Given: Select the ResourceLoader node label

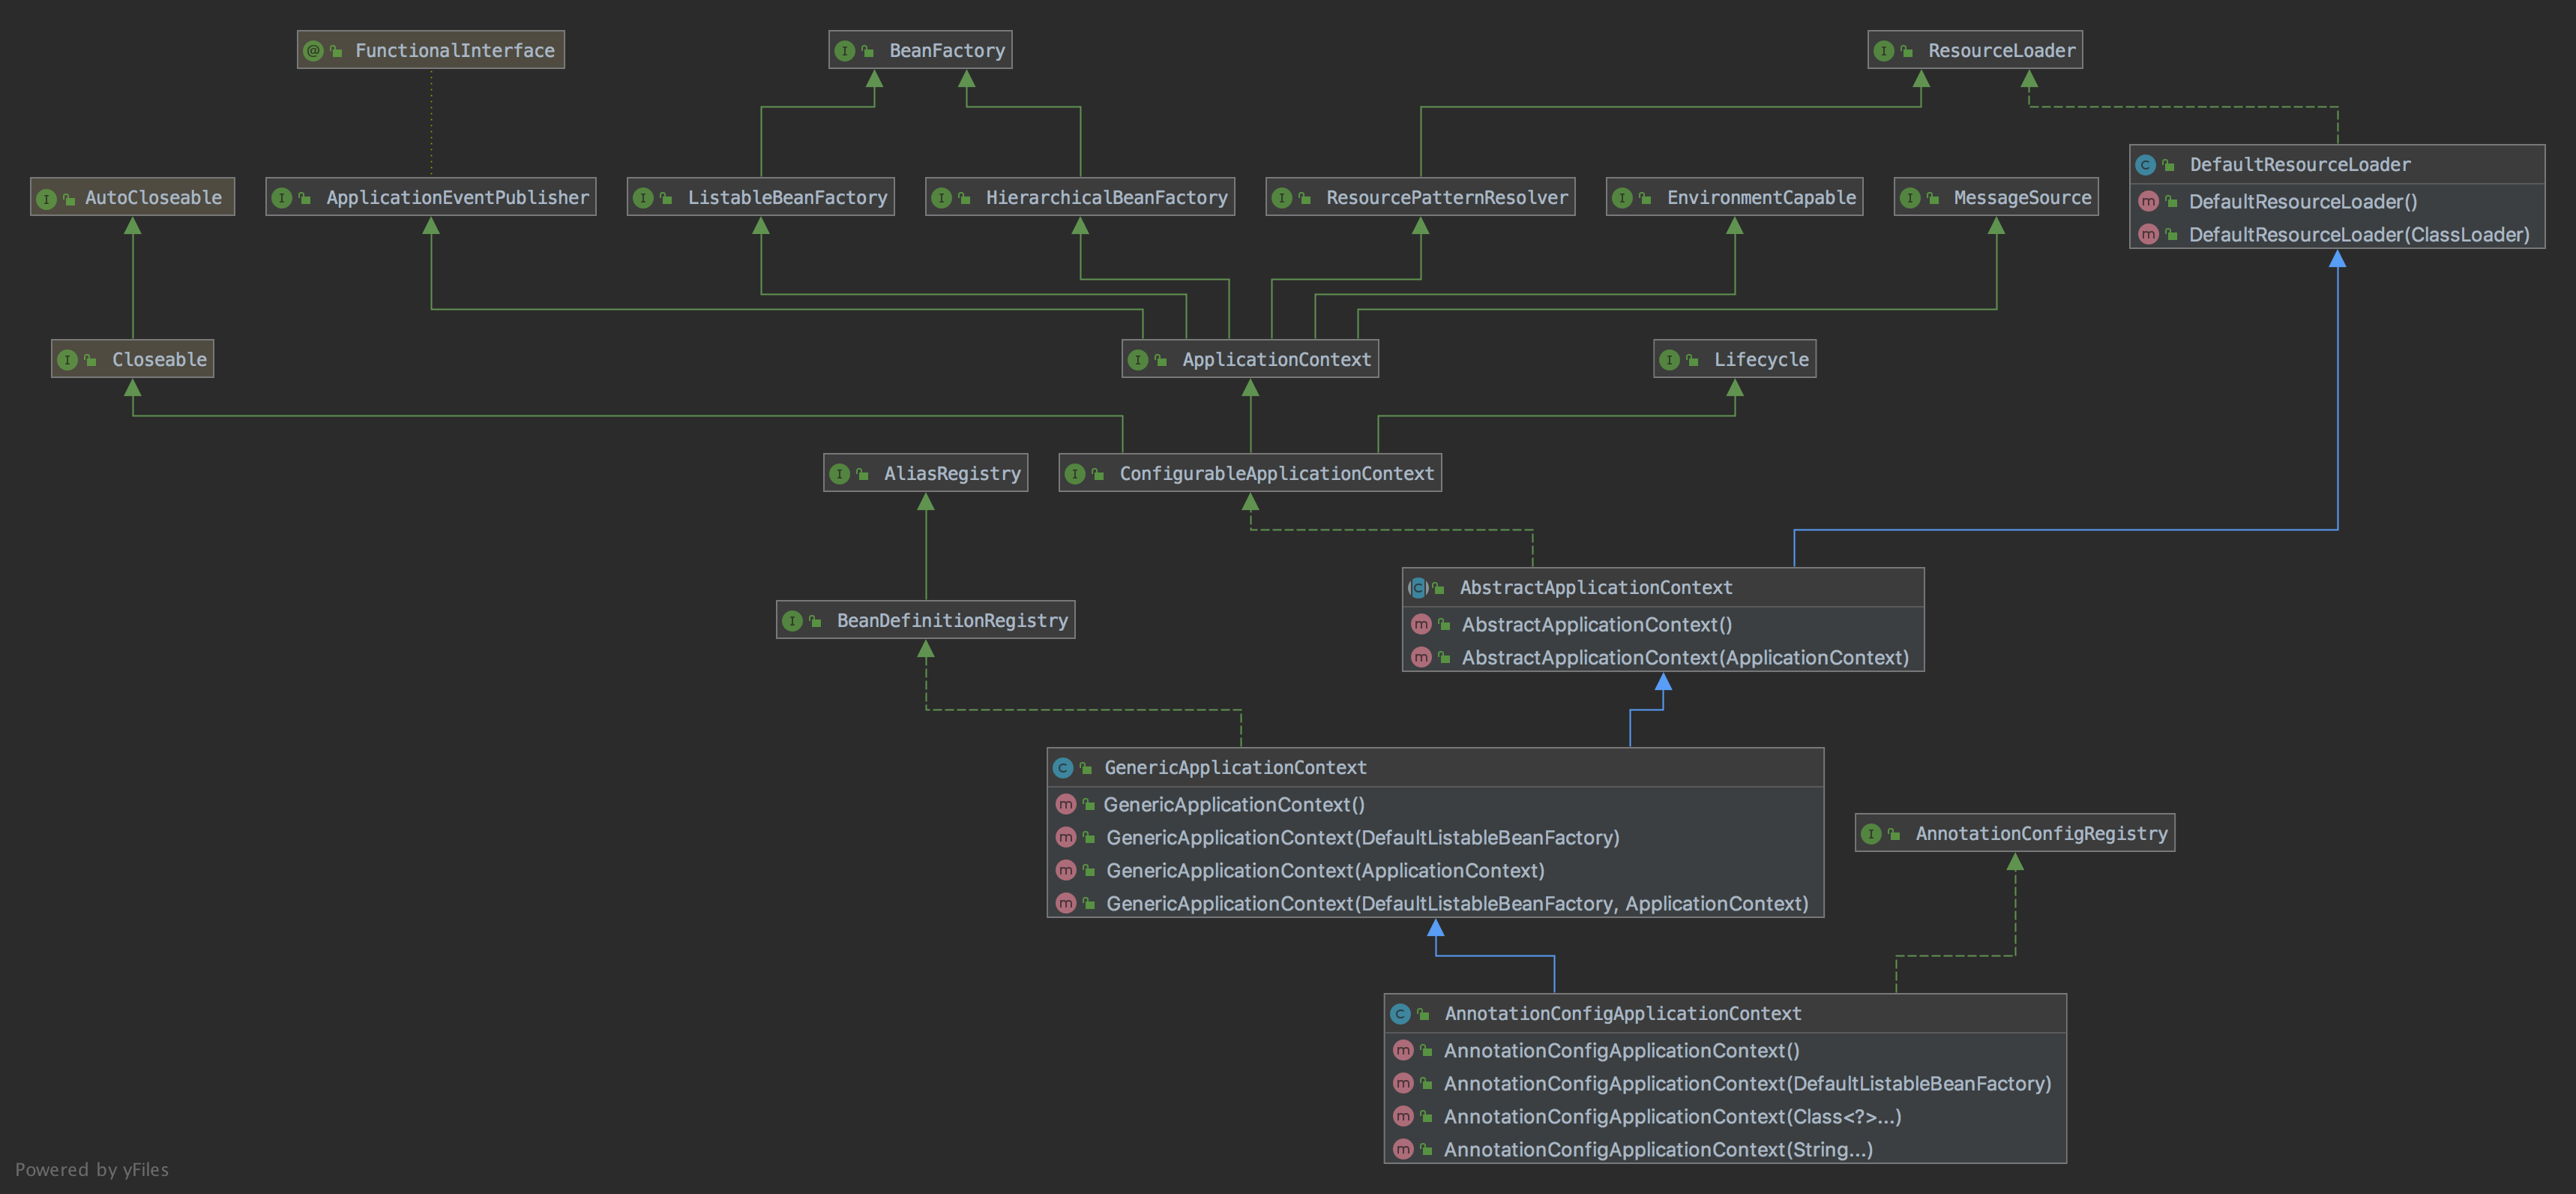Looking at the screenshot, I should click(2002, 50).
